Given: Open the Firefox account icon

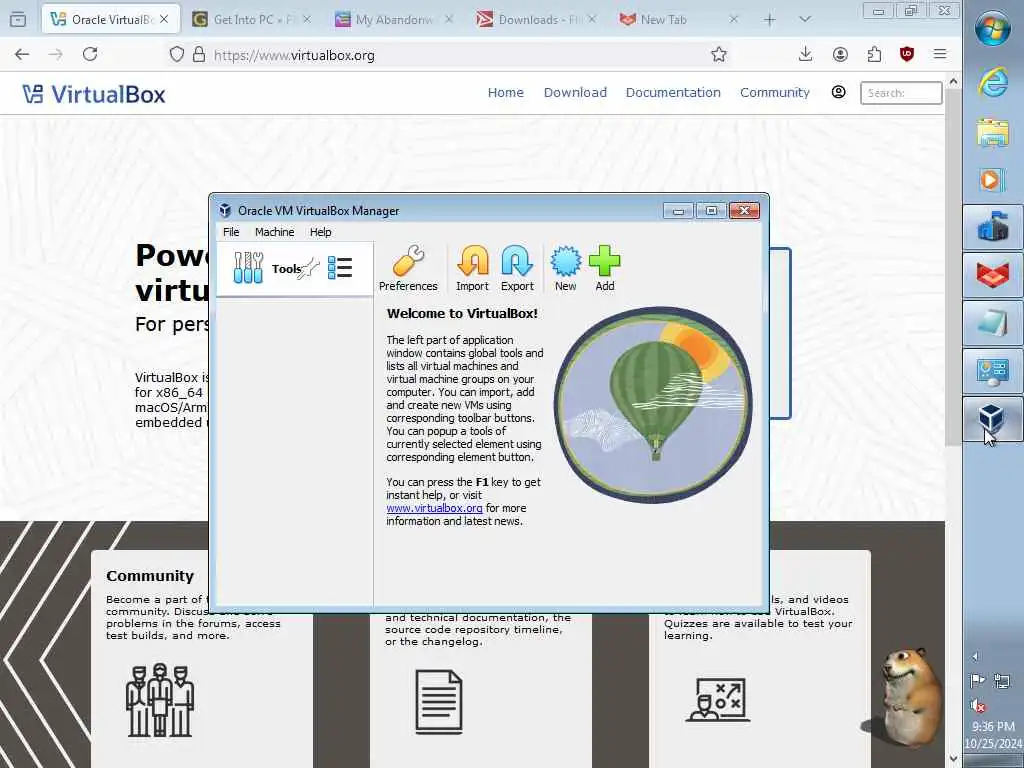Looking at the screenshot, I should point(840,55).
